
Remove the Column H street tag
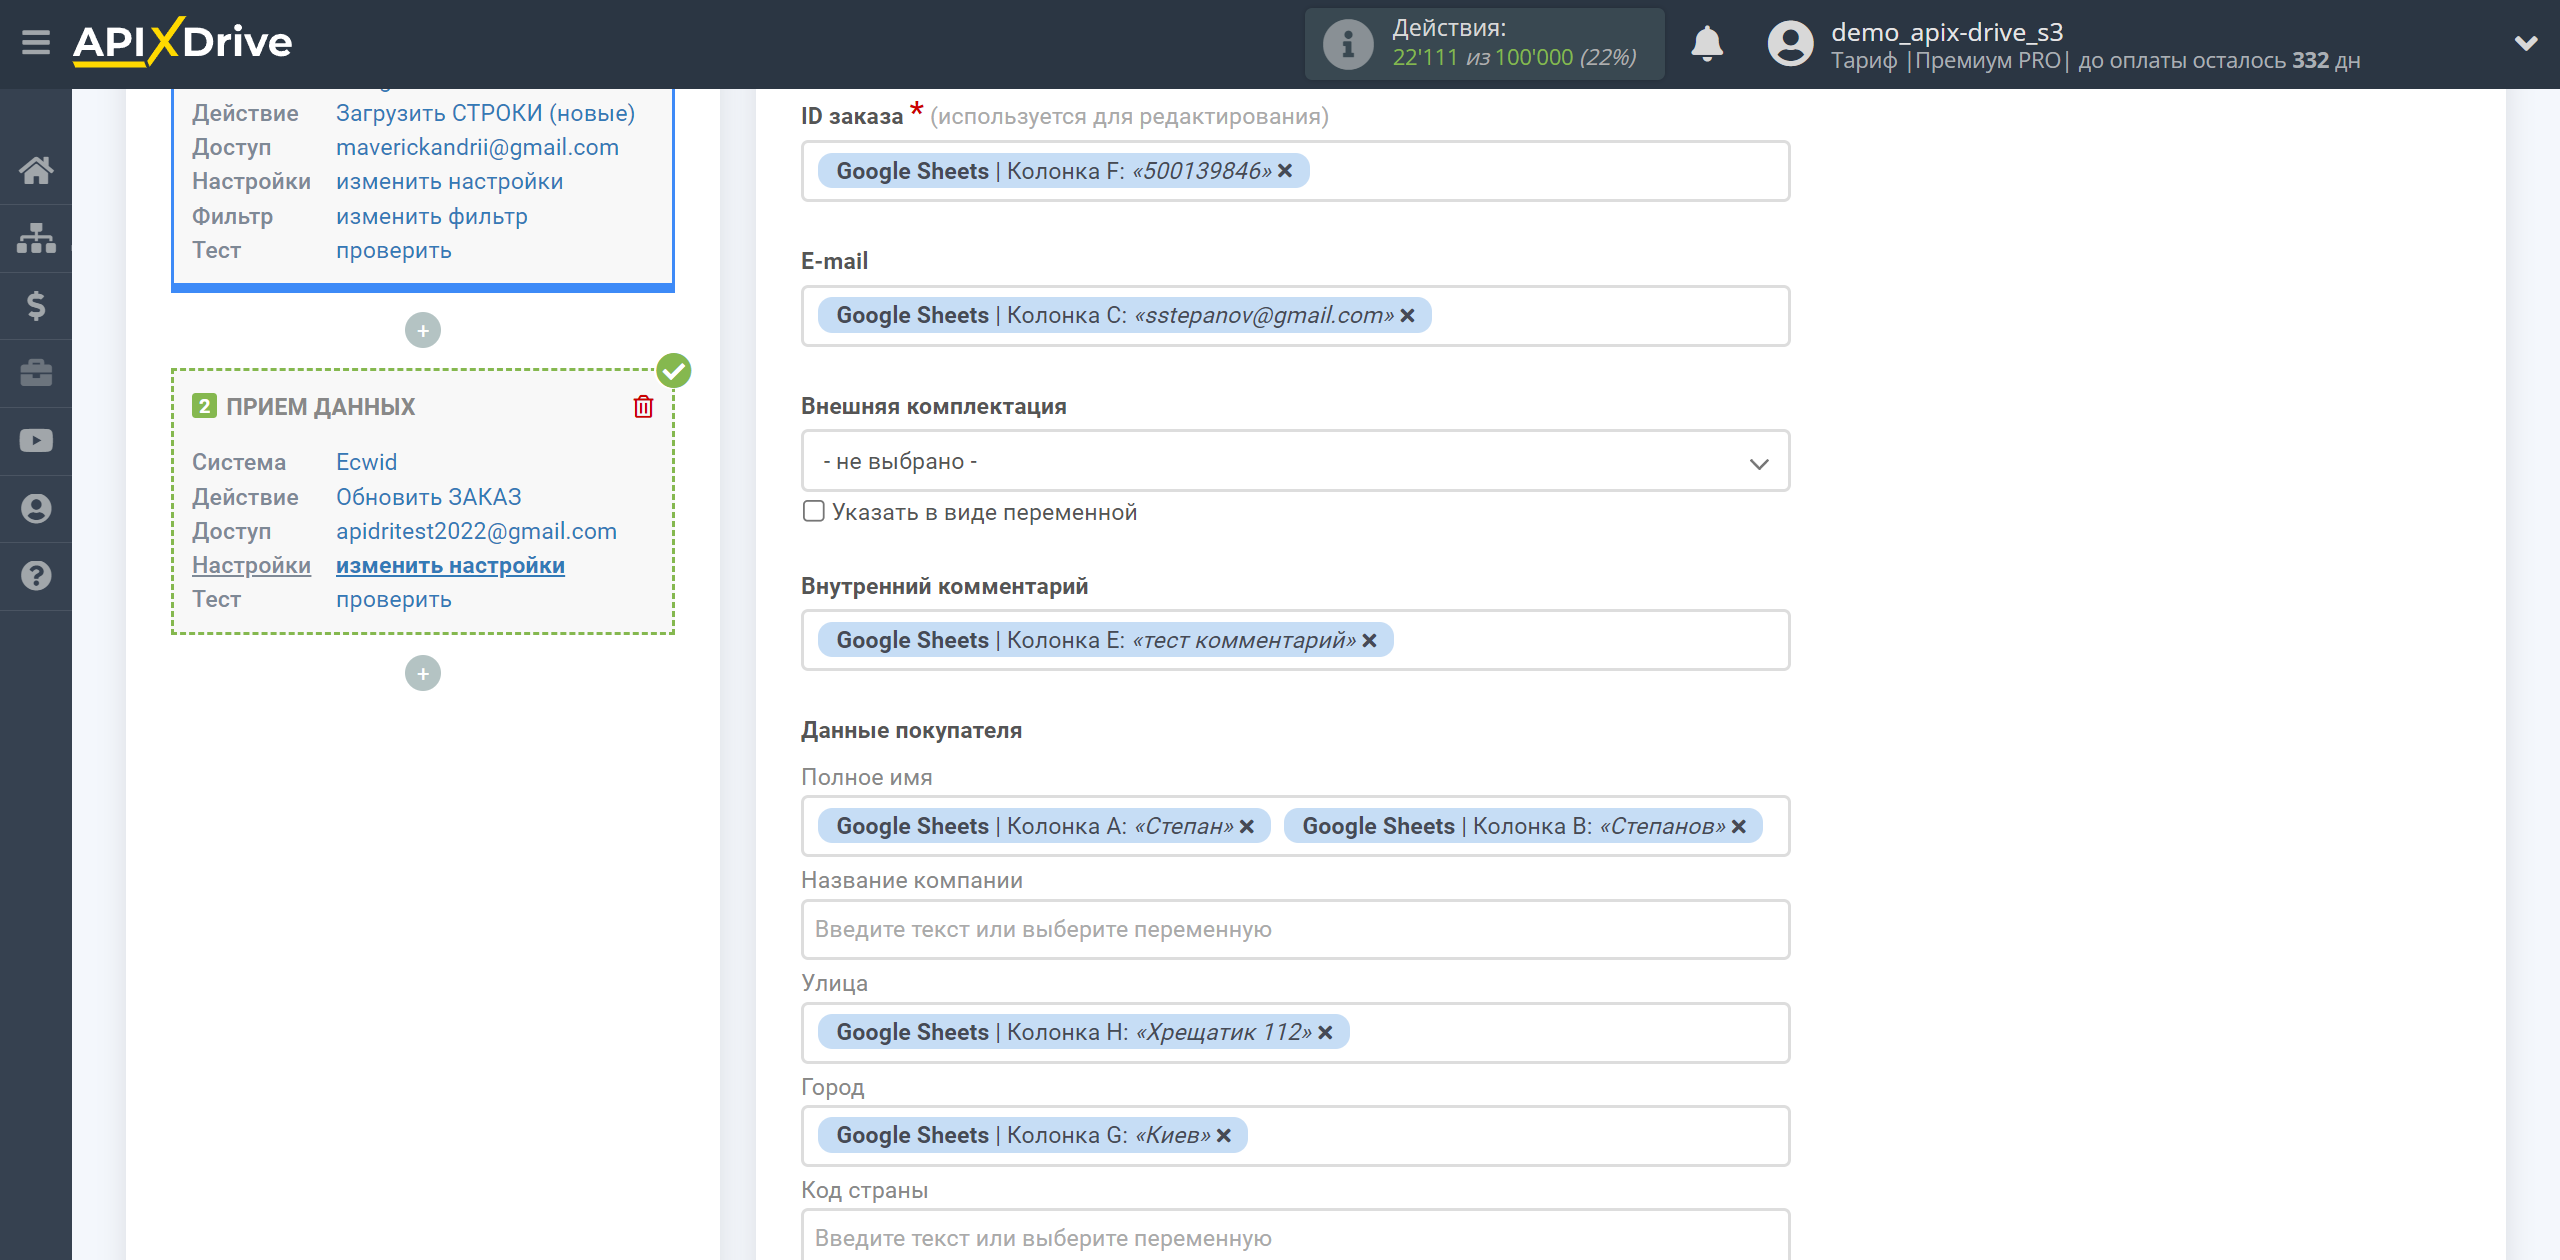[x=1325, y=1032]
